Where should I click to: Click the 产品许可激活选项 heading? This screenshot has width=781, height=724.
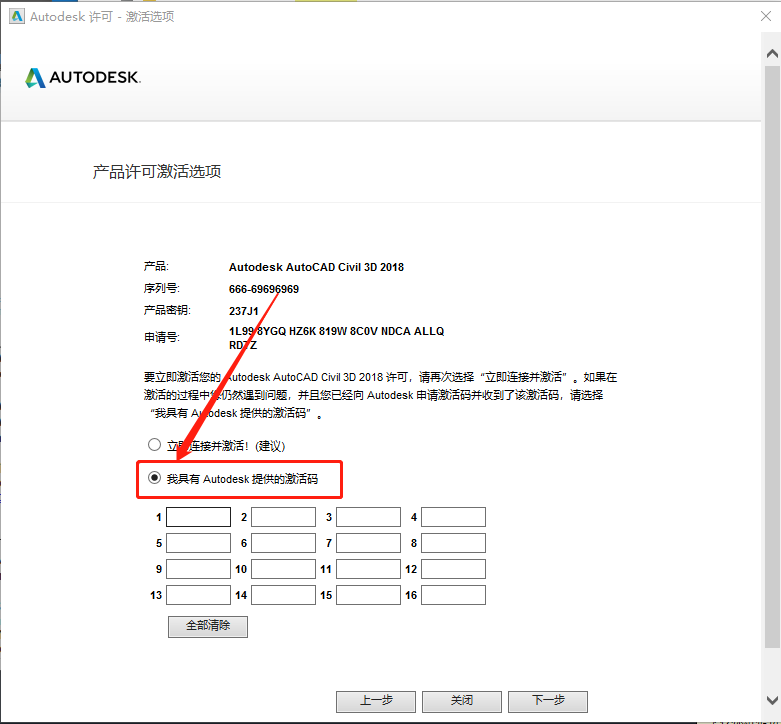pos(156,172)
